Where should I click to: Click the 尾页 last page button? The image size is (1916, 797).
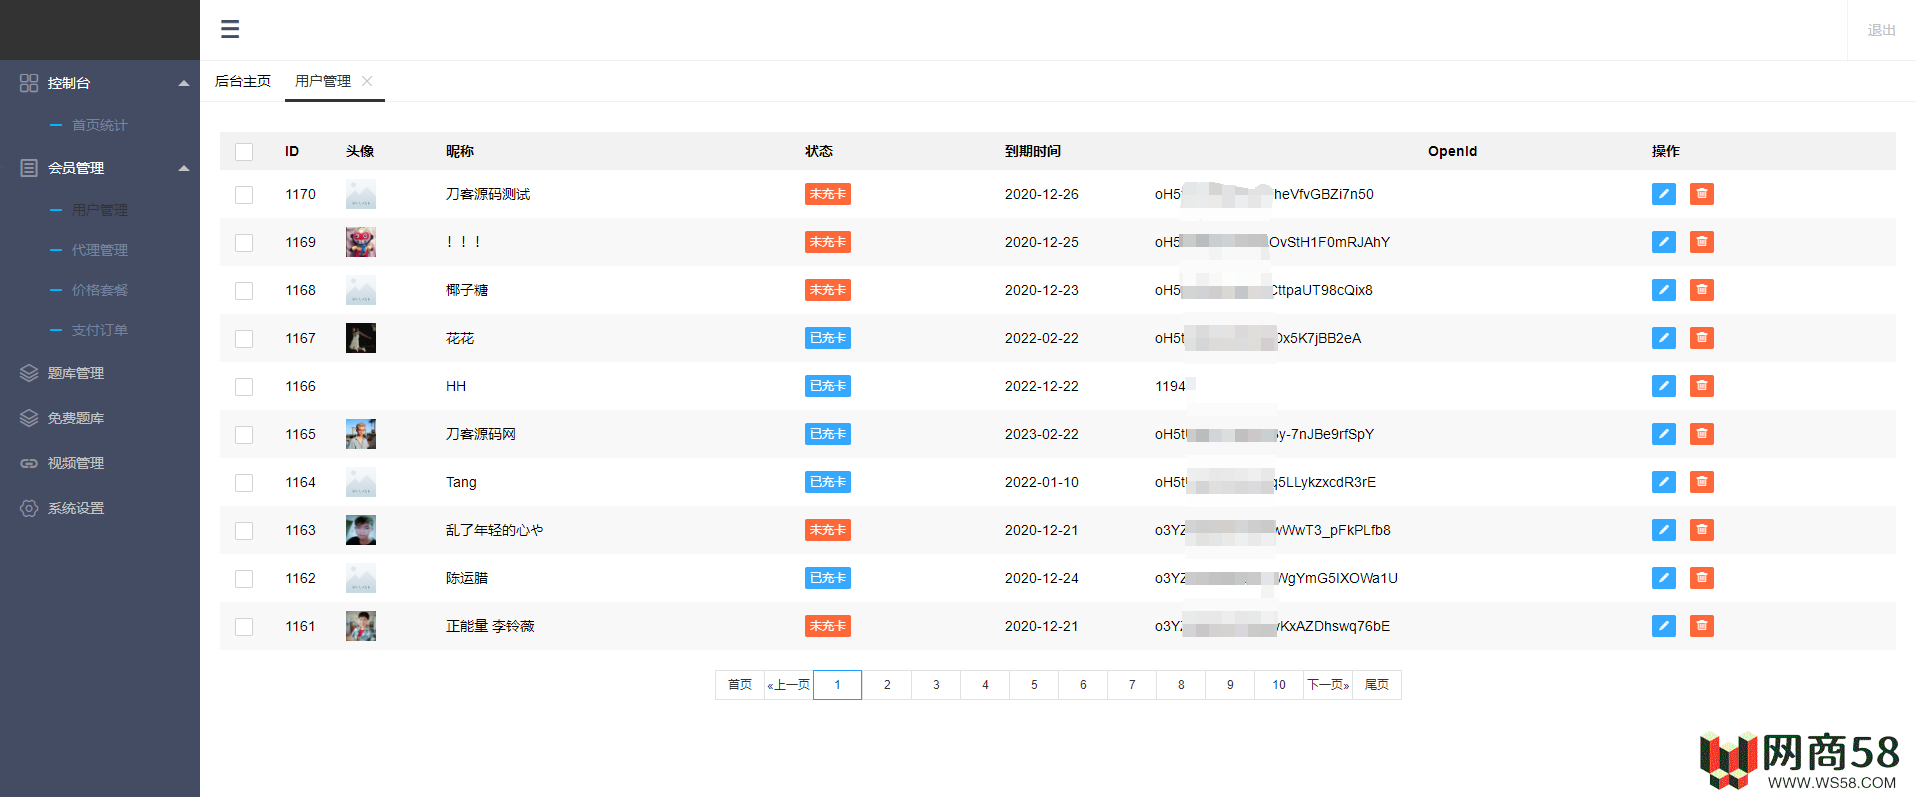point(1377,685)
